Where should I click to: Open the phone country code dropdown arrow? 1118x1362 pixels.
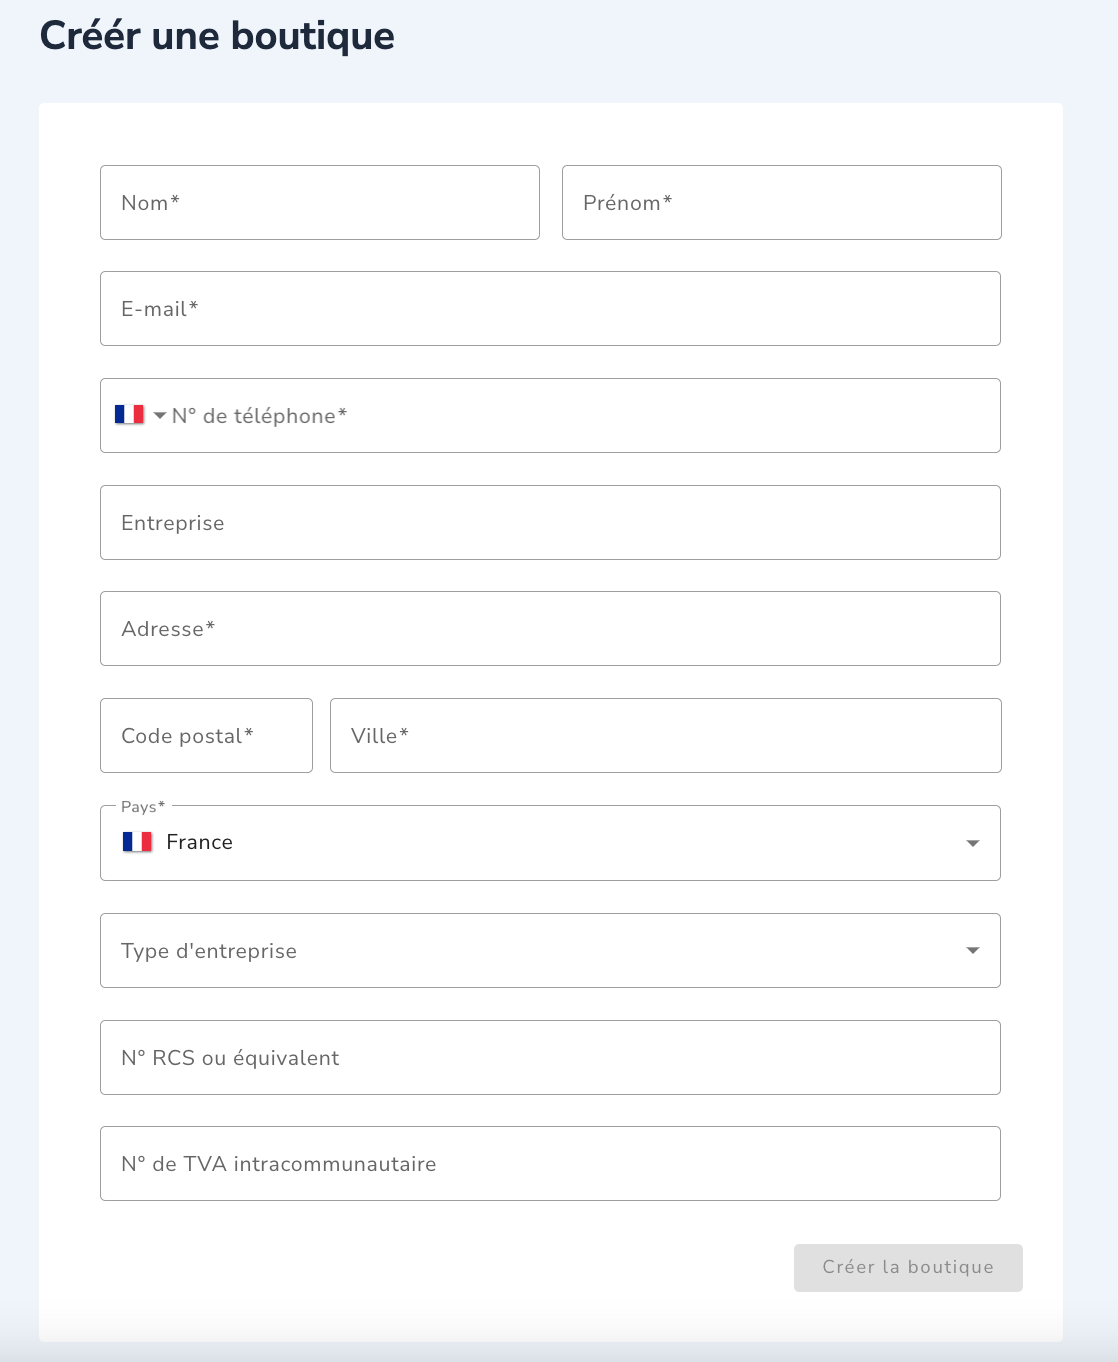coord(160,415)
